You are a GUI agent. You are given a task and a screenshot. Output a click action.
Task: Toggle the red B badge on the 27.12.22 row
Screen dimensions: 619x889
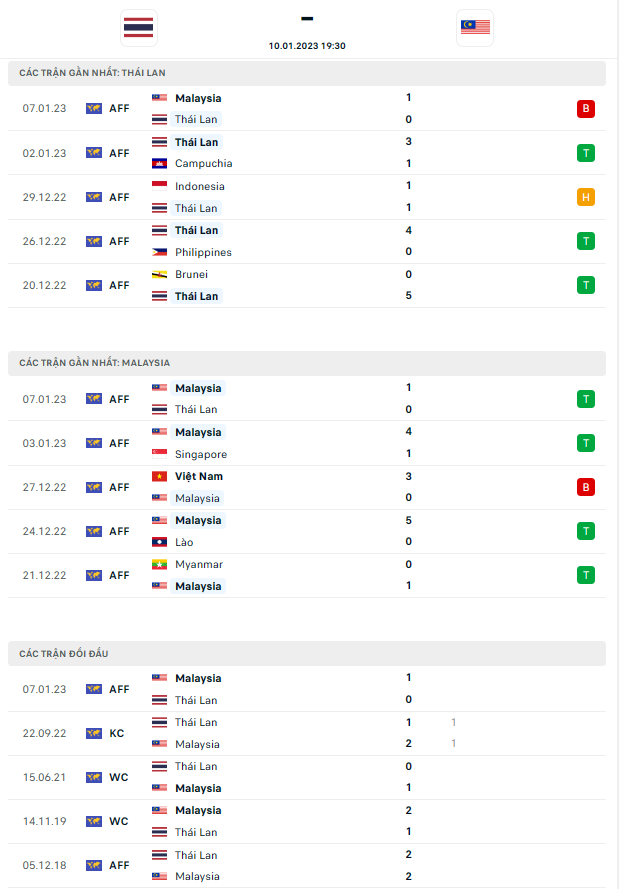586,487
